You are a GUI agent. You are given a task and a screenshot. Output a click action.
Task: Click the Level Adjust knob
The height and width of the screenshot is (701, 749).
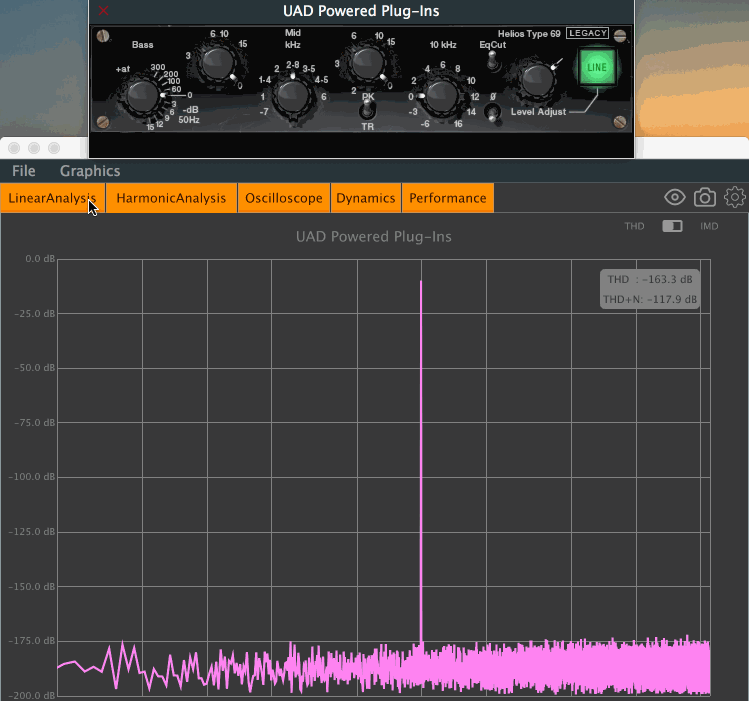tap(537, 79)
